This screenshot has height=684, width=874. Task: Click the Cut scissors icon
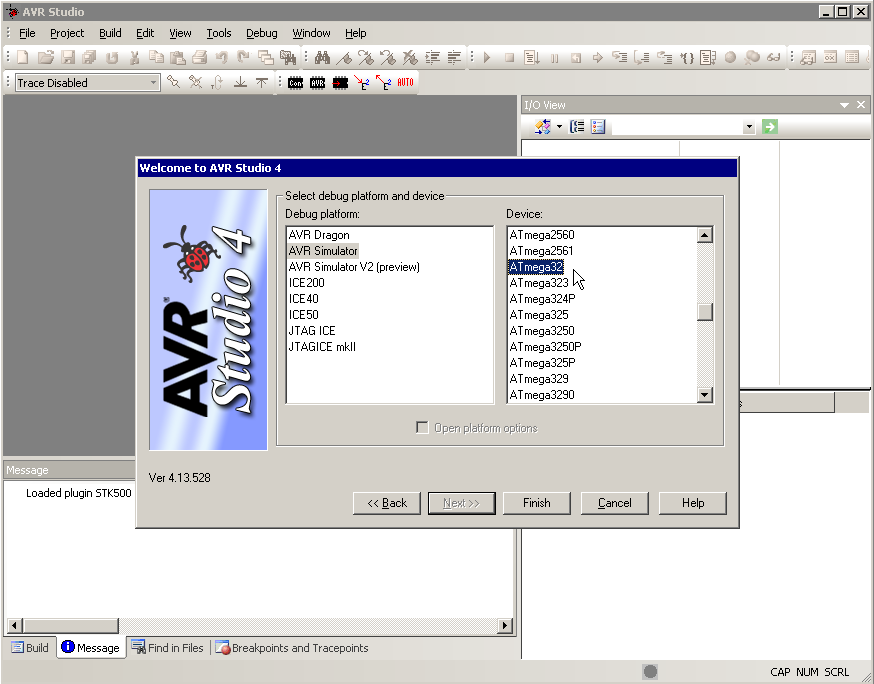click(x=134, y=57)
